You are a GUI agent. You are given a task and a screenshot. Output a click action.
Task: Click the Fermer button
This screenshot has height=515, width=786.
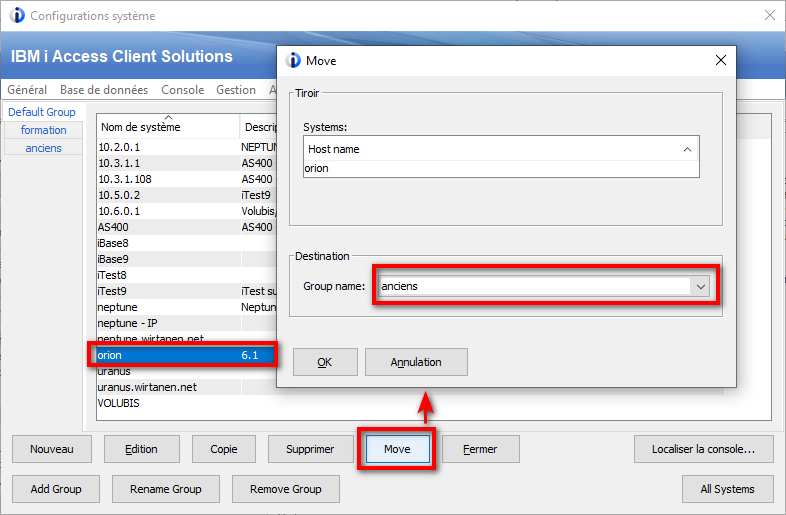click(x=480, y=449)
